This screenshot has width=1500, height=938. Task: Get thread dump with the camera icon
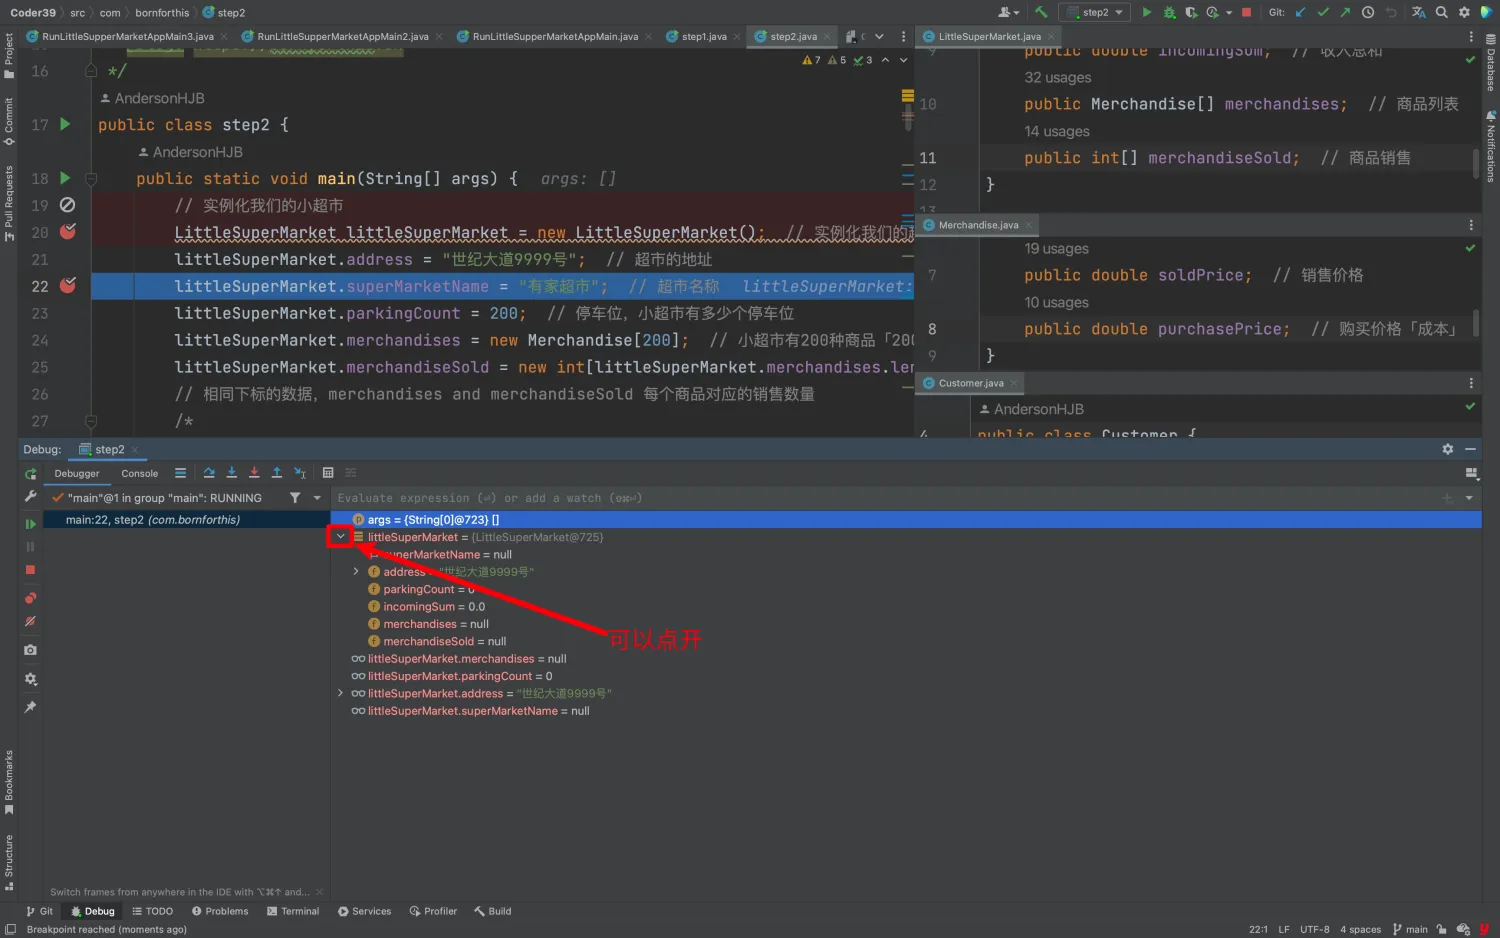click(30, 650)
